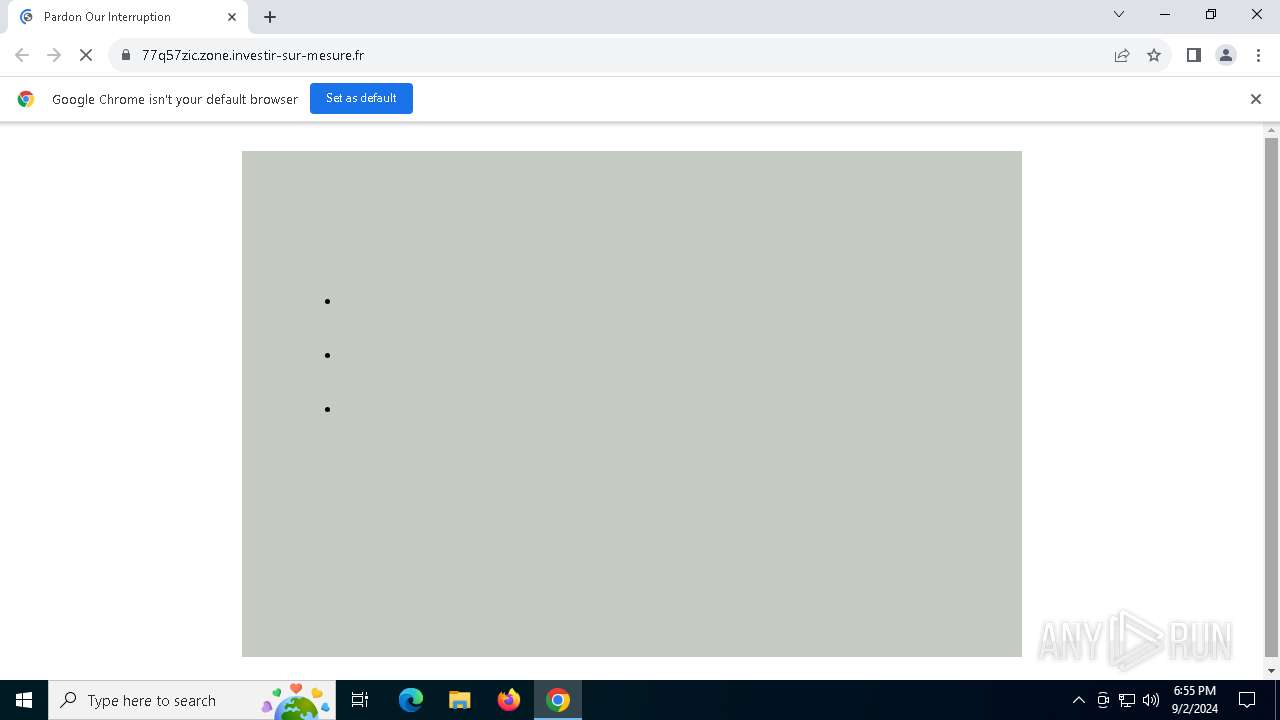The image size is (1280, 720).
Task: Open File Explorer from taskbar
Action: tap(459, 700)
